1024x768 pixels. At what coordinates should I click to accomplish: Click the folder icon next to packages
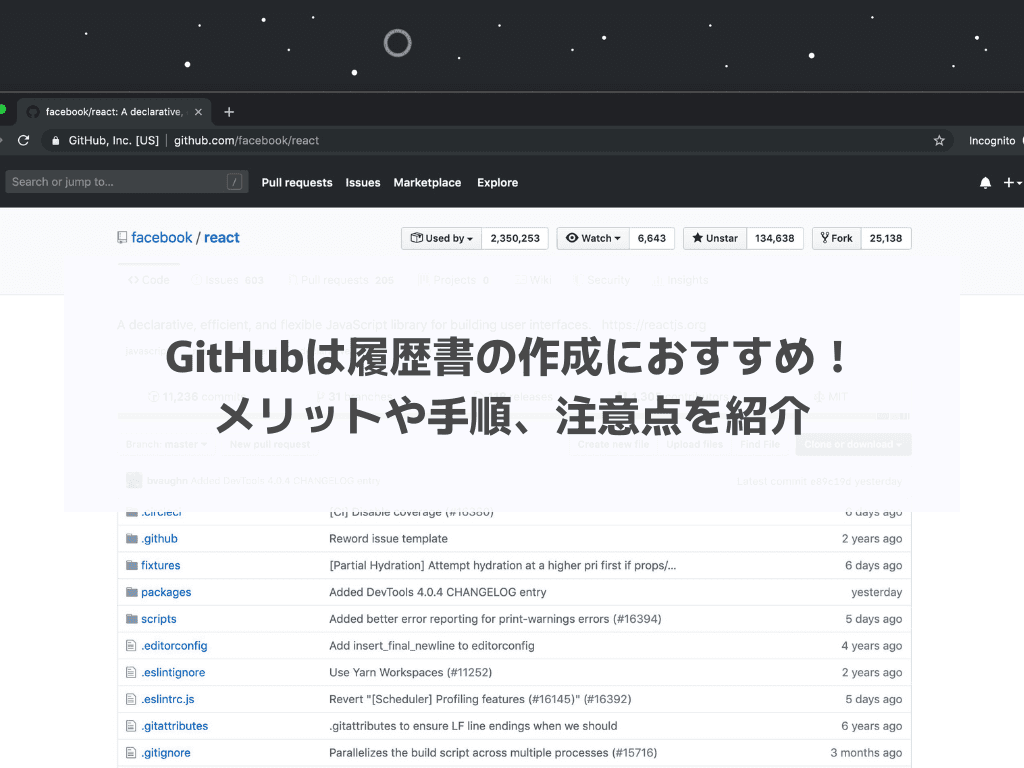[132, 592]
